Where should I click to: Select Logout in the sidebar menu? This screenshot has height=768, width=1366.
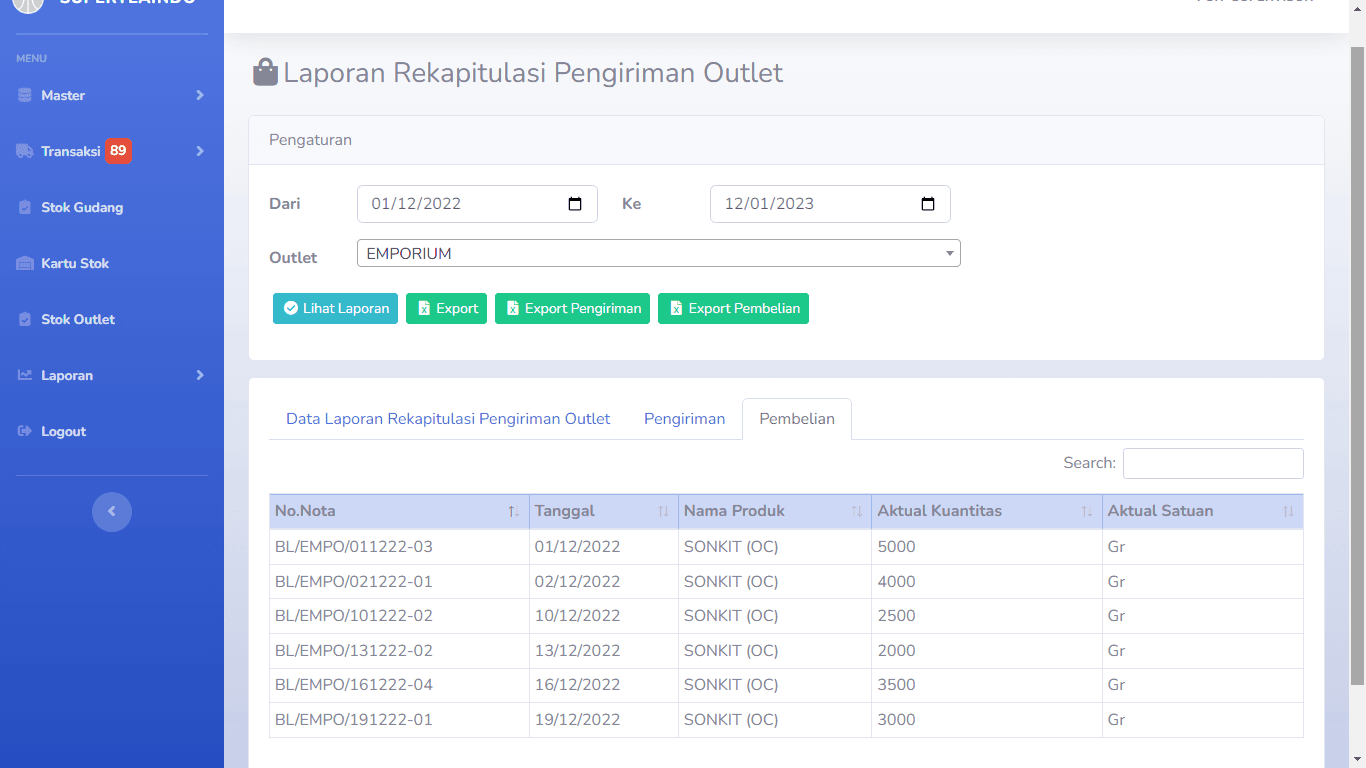point(63,431)
